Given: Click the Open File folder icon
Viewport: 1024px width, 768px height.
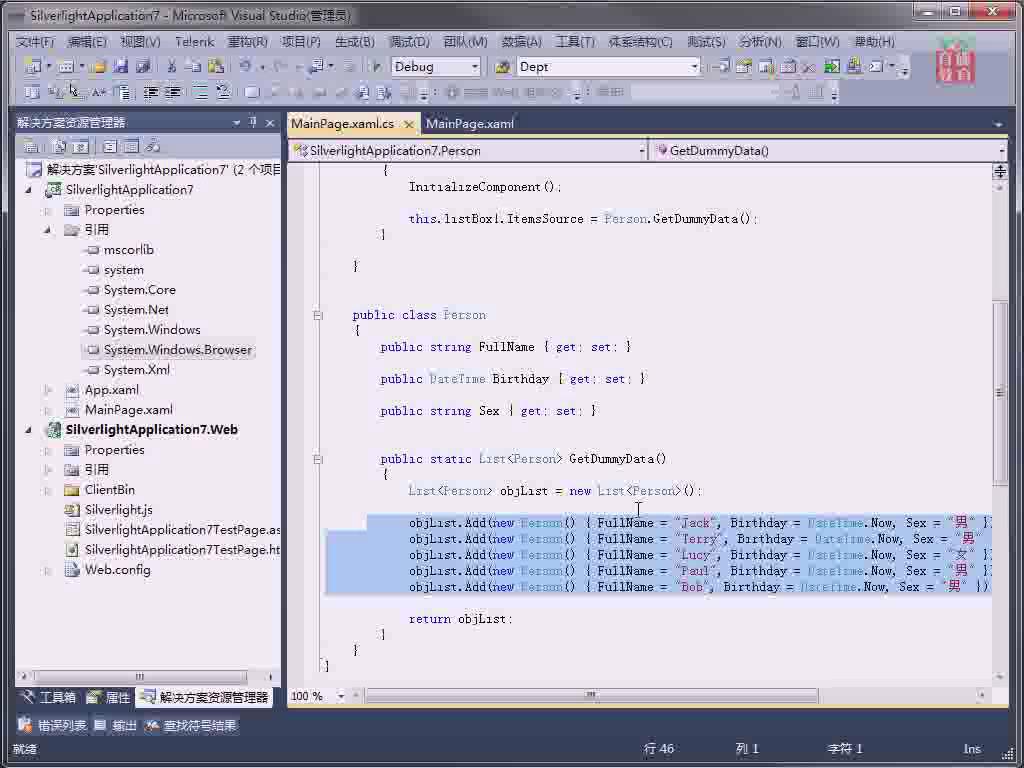Looking at the screenshot, I should 98,66.
